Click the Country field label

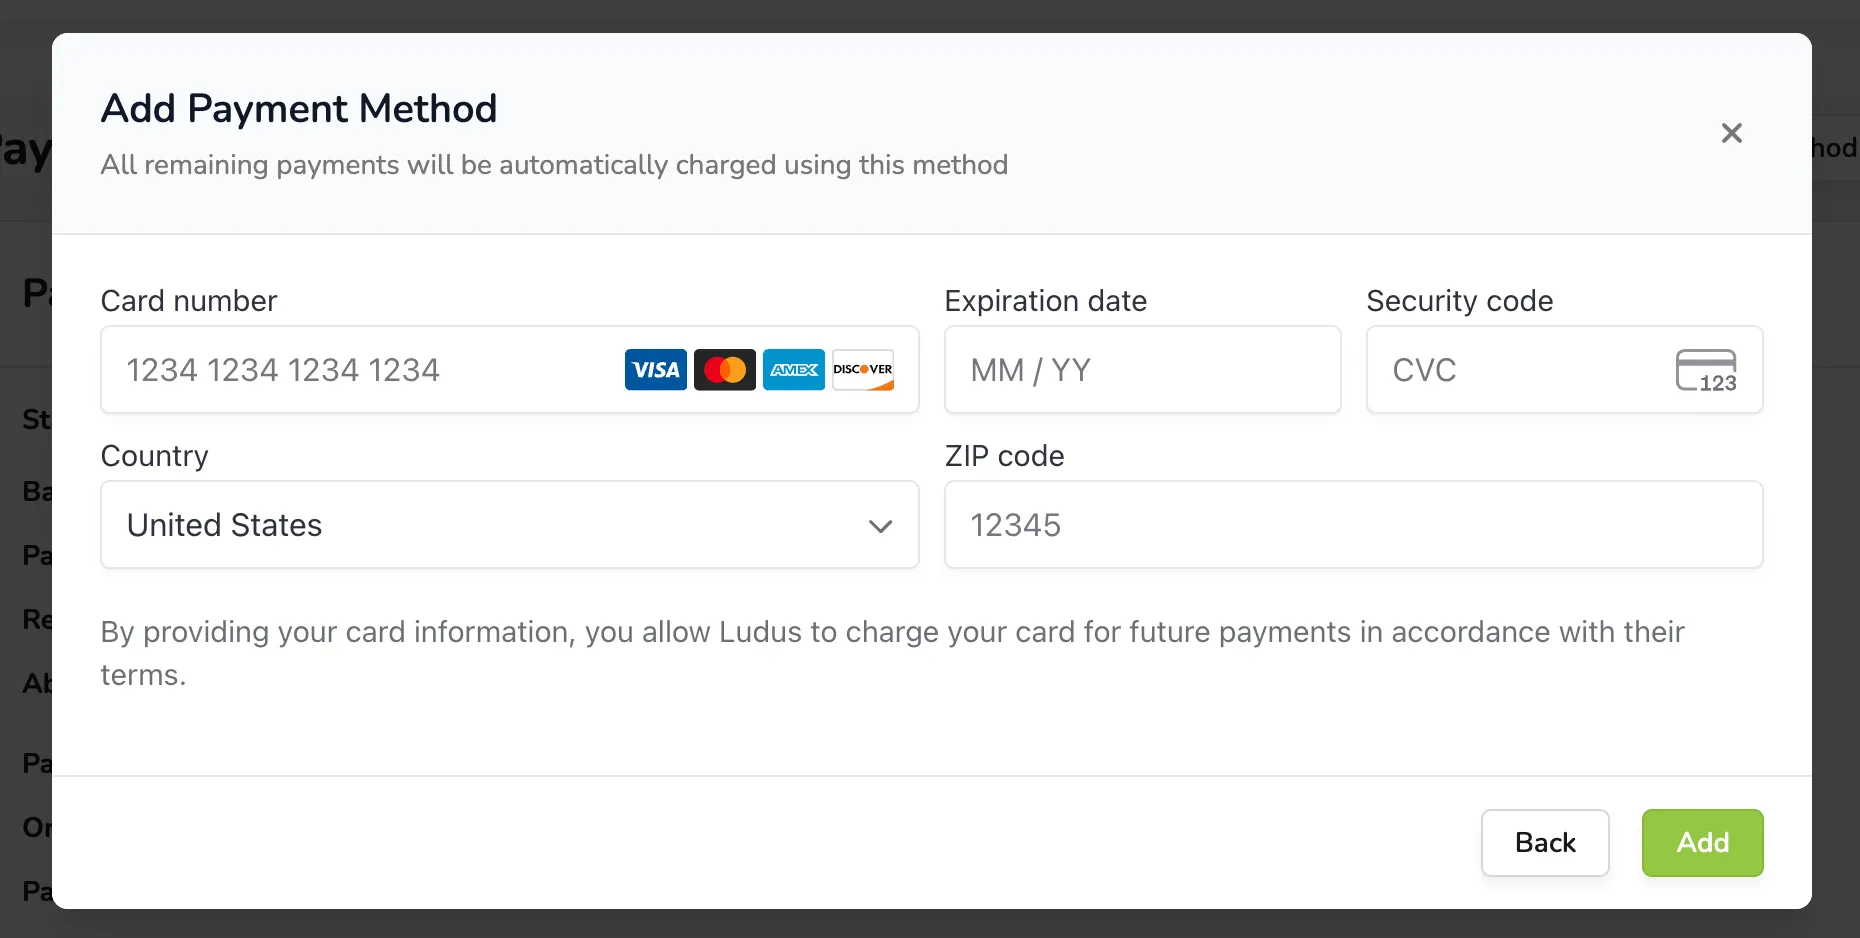tap(155, 456)
